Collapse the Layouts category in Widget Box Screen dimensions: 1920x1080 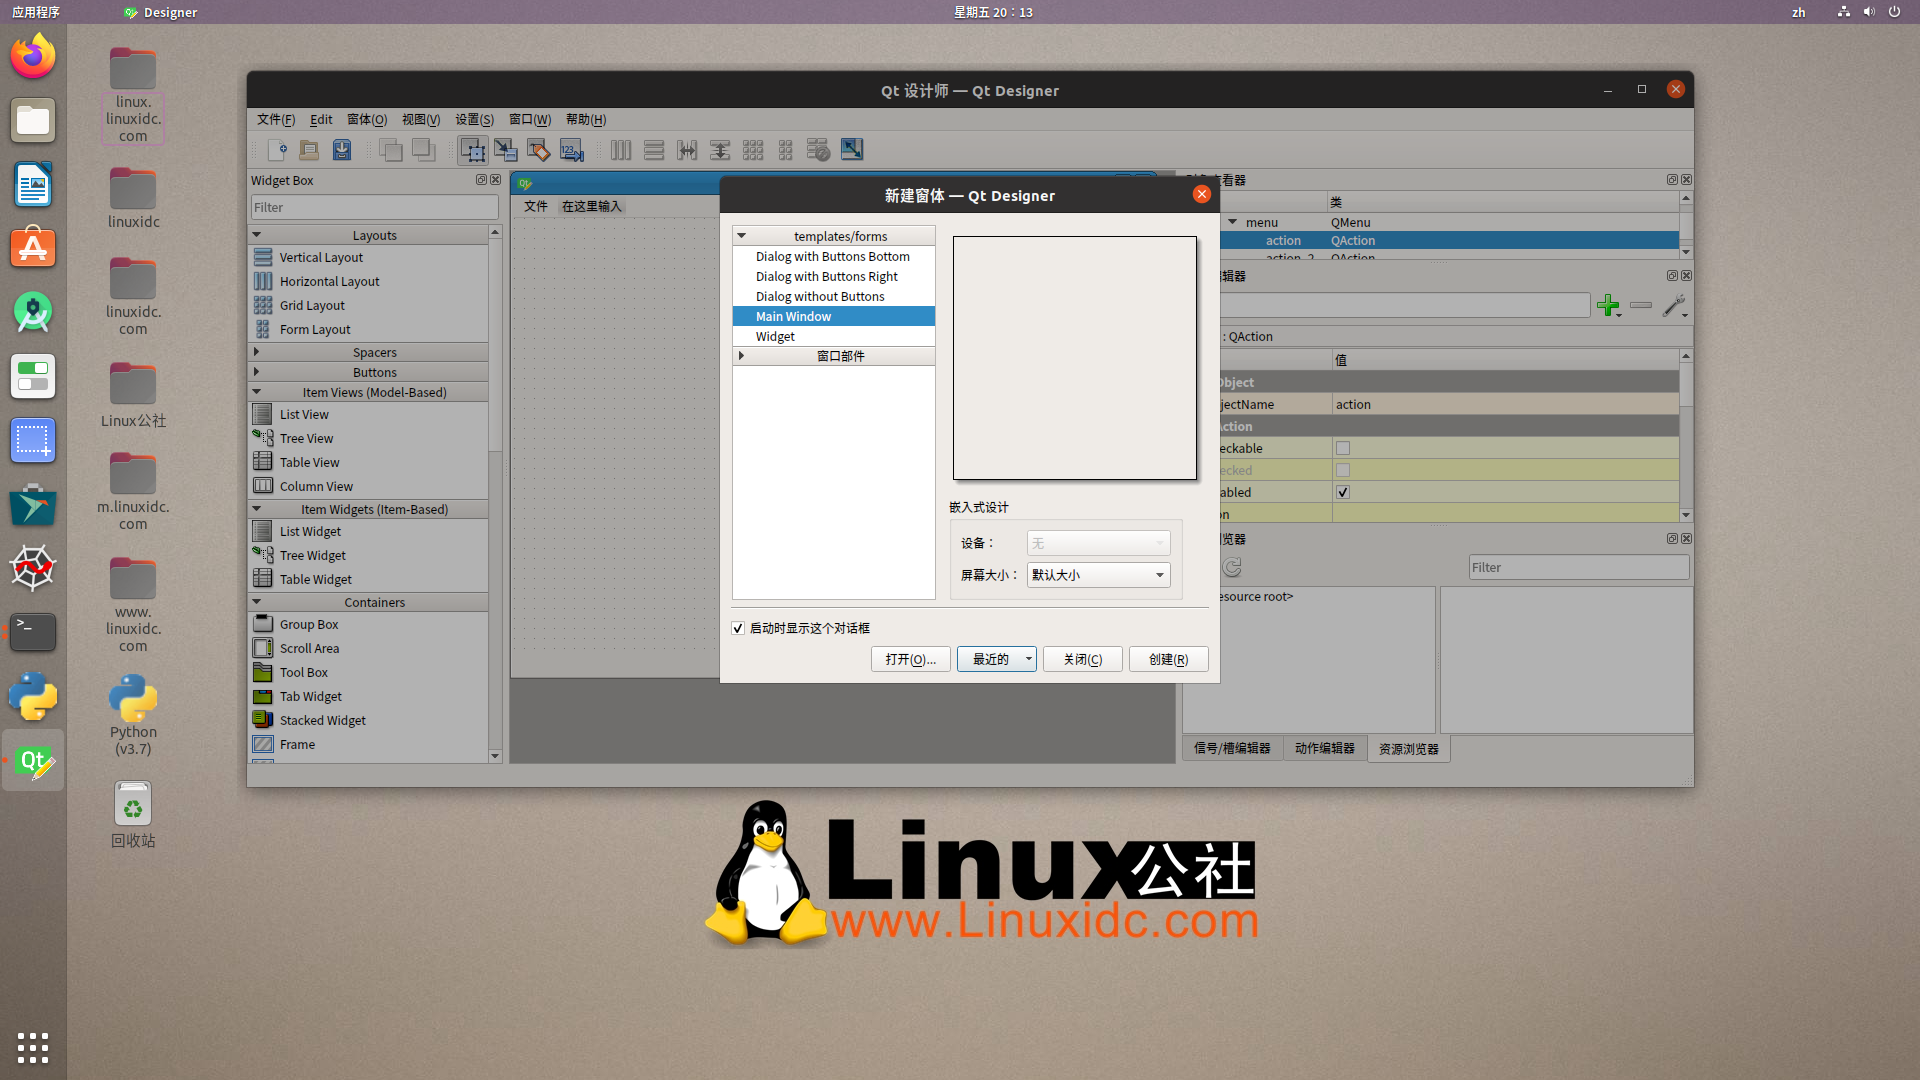point(257,235)
